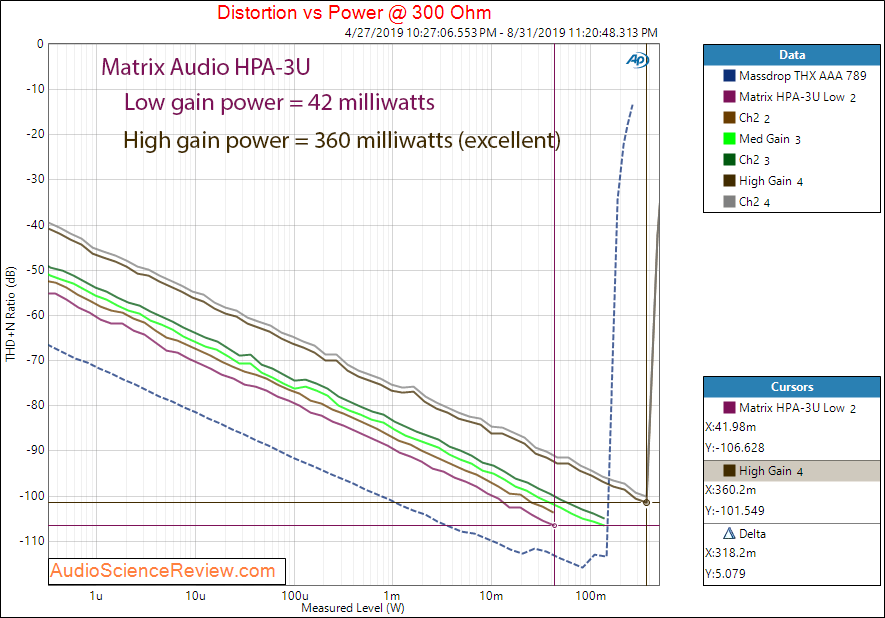
Task: Click the dark green Ch2 3 legend swatch
Action: pyautogui.click(x=729, y=160)
